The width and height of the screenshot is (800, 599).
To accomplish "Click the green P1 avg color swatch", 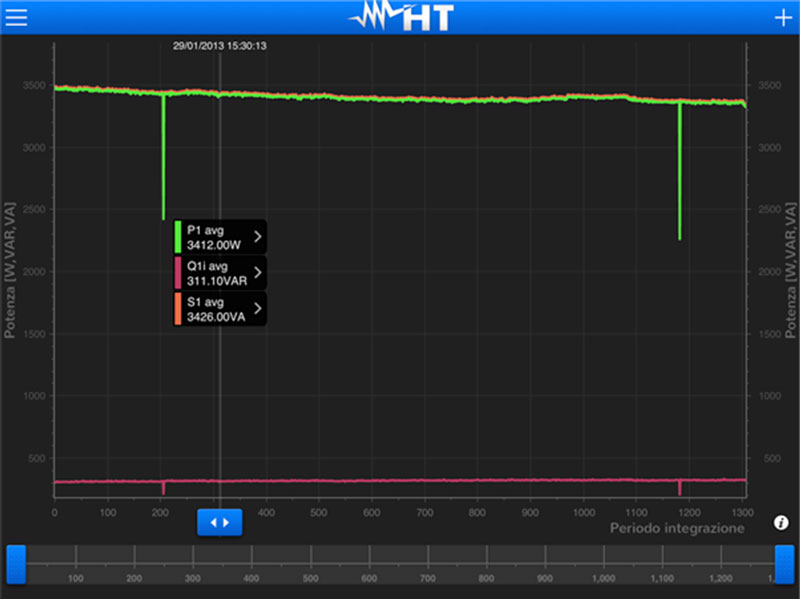I will click(x=178, y=236).
